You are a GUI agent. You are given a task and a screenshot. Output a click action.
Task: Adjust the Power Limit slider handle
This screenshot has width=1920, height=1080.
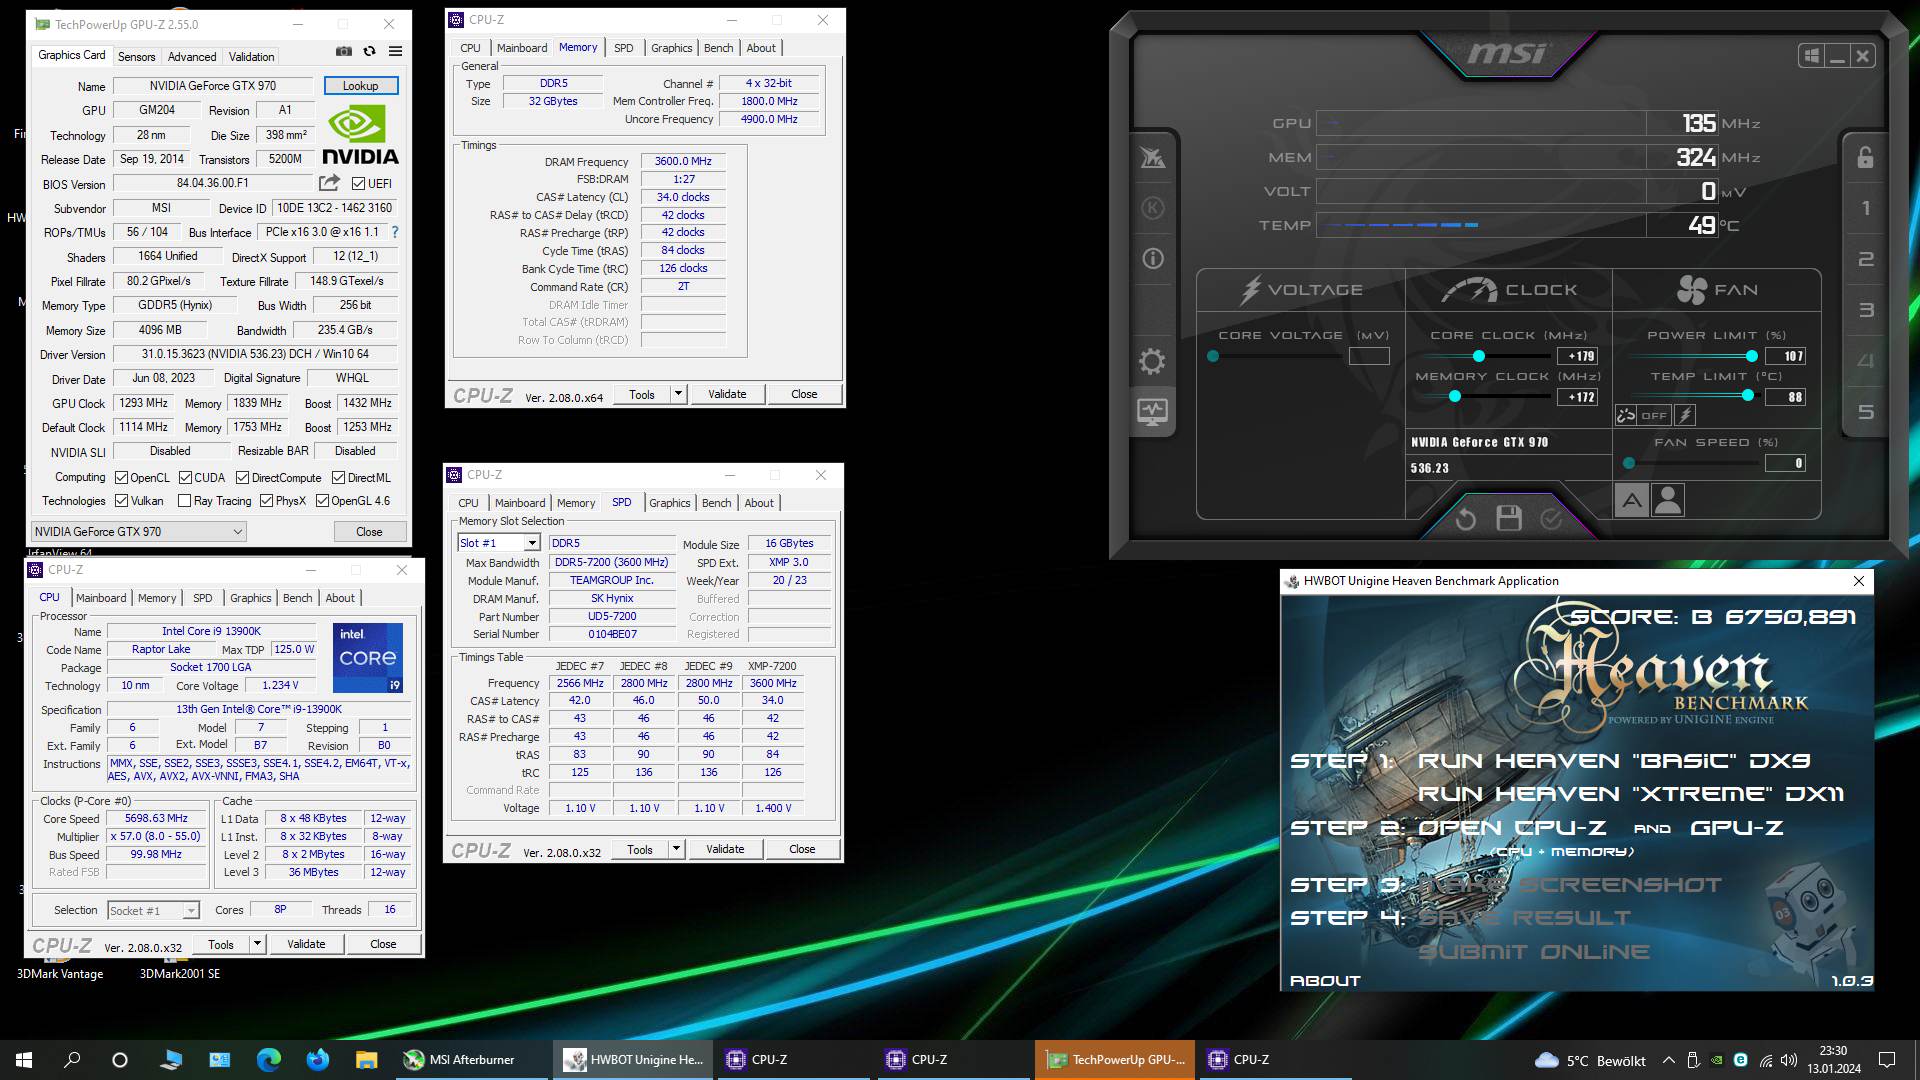tap(1751, 356)
